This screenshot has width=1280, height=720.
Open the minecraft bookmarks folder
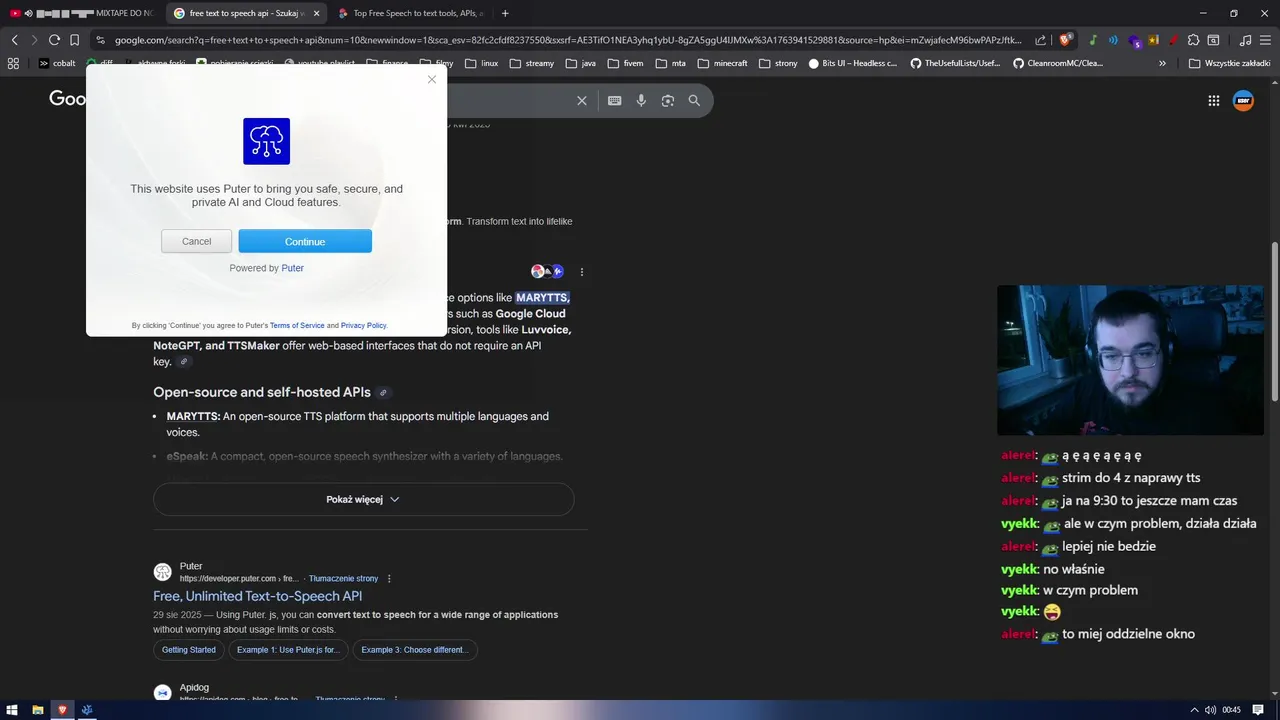[722, 63]
